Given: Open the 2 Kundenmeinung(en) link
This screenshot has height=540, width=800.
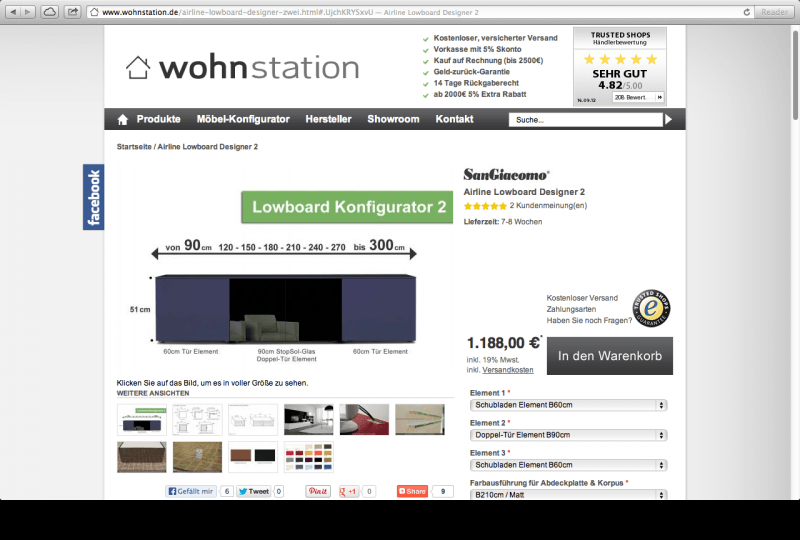Looking at the screenshot, I should click(x=548, y=206).
